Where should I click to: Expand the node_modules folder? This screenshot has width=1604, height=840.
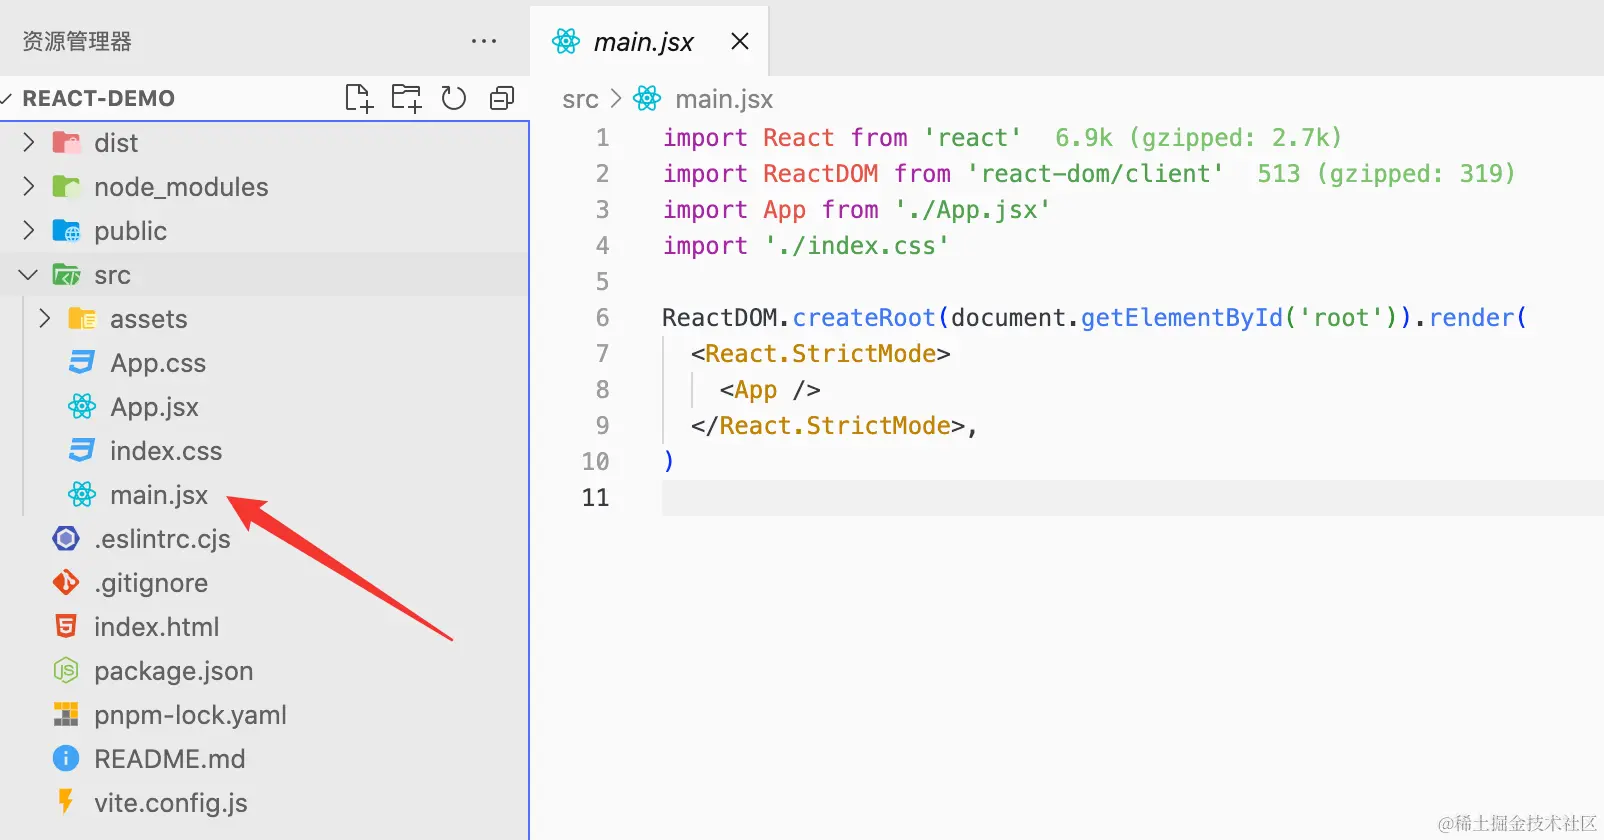(29, 187)
